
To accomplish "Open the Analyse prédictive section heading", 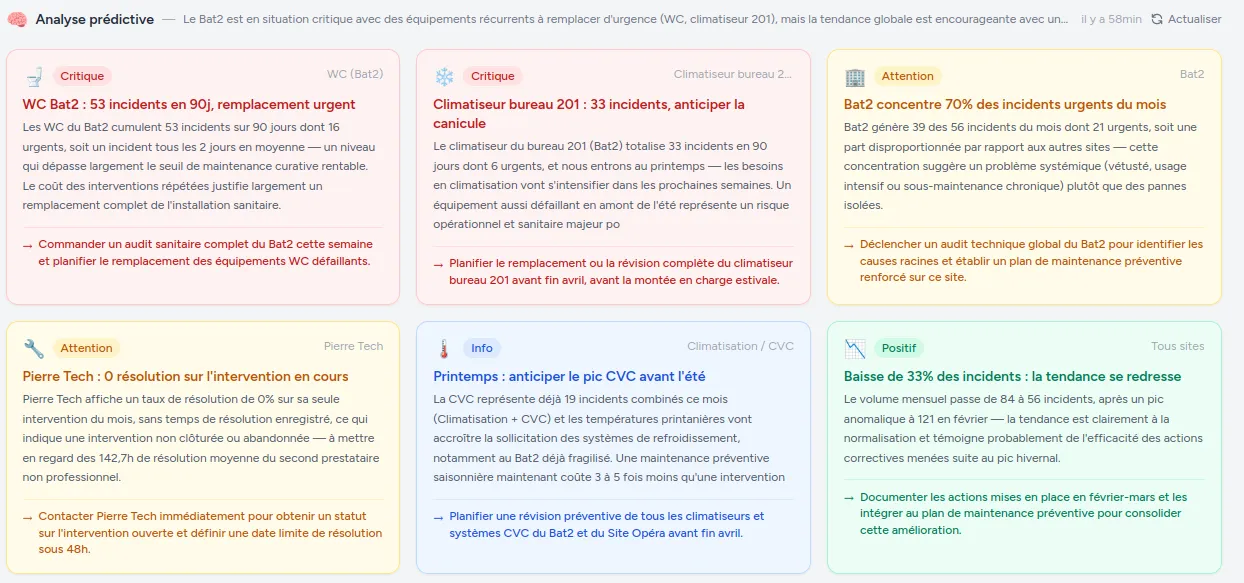I will click(95, 18).
